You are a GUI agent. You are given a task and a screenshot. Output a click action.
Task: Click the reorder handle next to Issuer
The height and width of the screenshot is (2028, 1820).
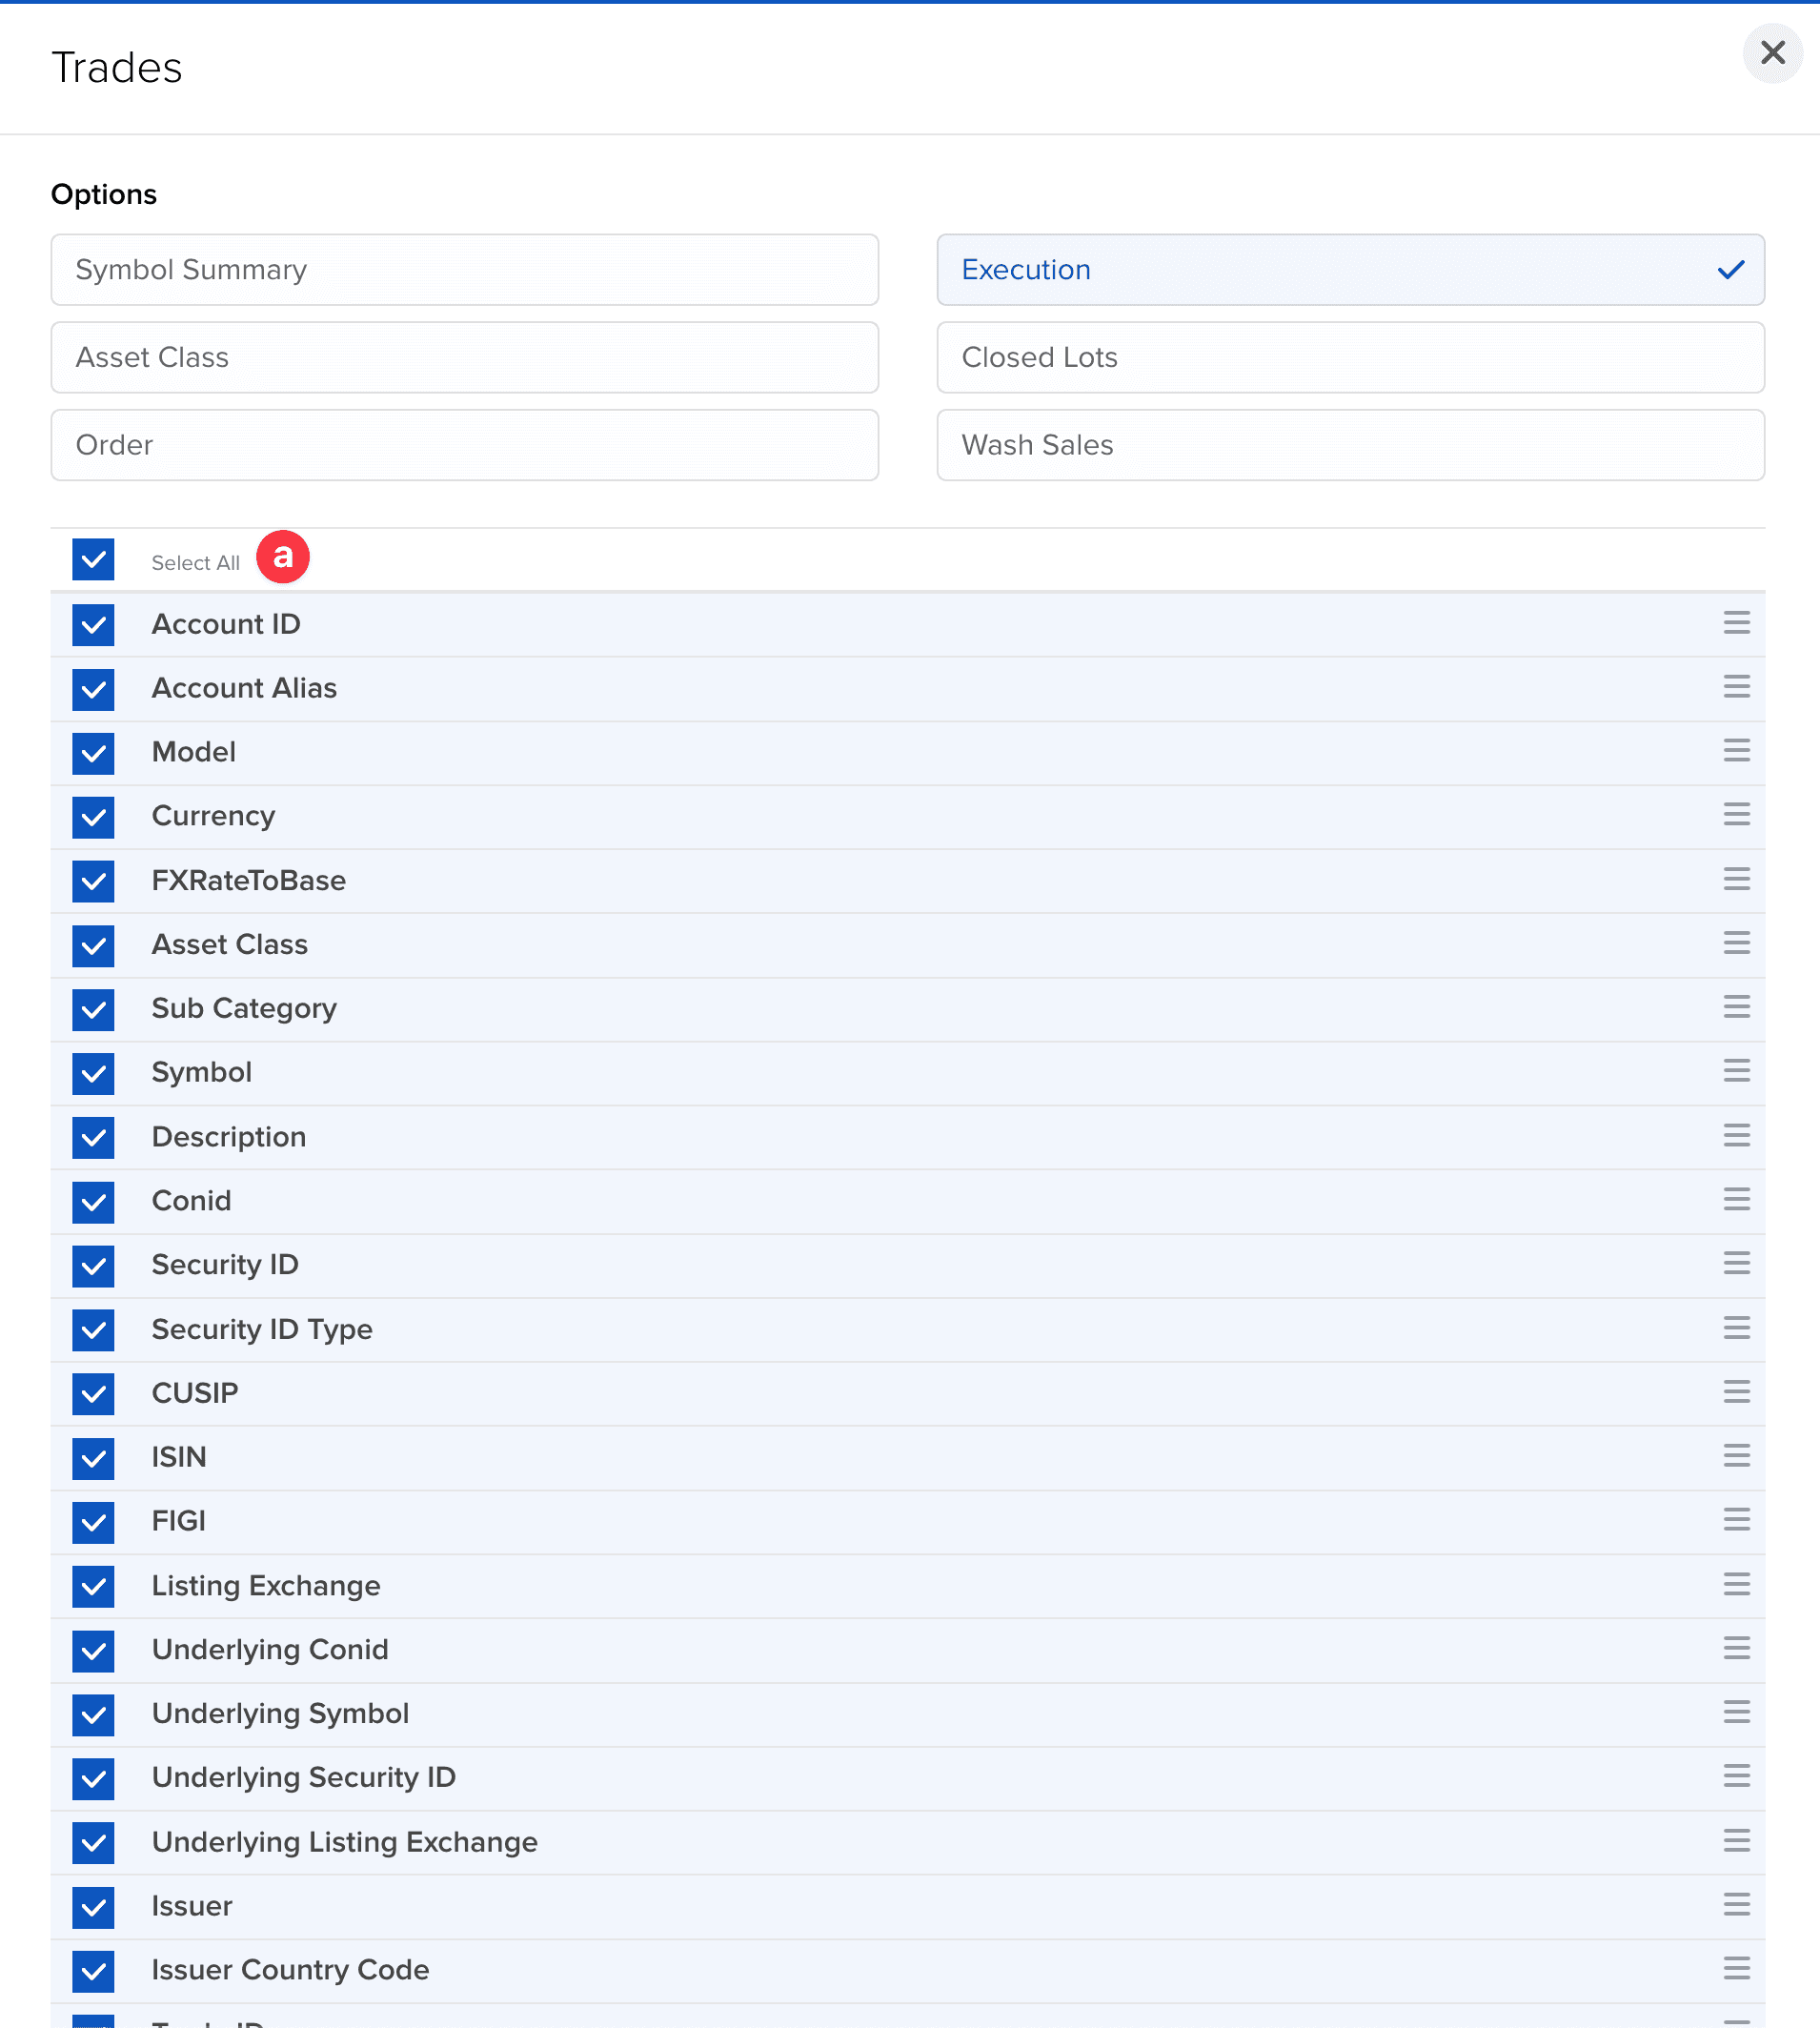1736,1905
